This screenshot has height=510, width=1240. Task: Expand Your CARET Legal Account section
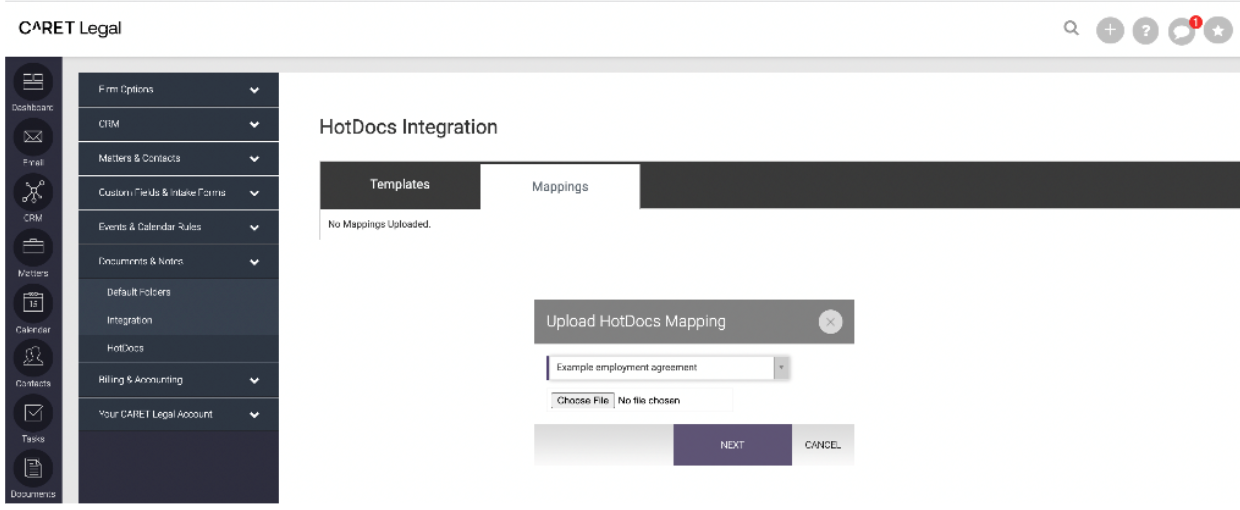pos(178,414)
